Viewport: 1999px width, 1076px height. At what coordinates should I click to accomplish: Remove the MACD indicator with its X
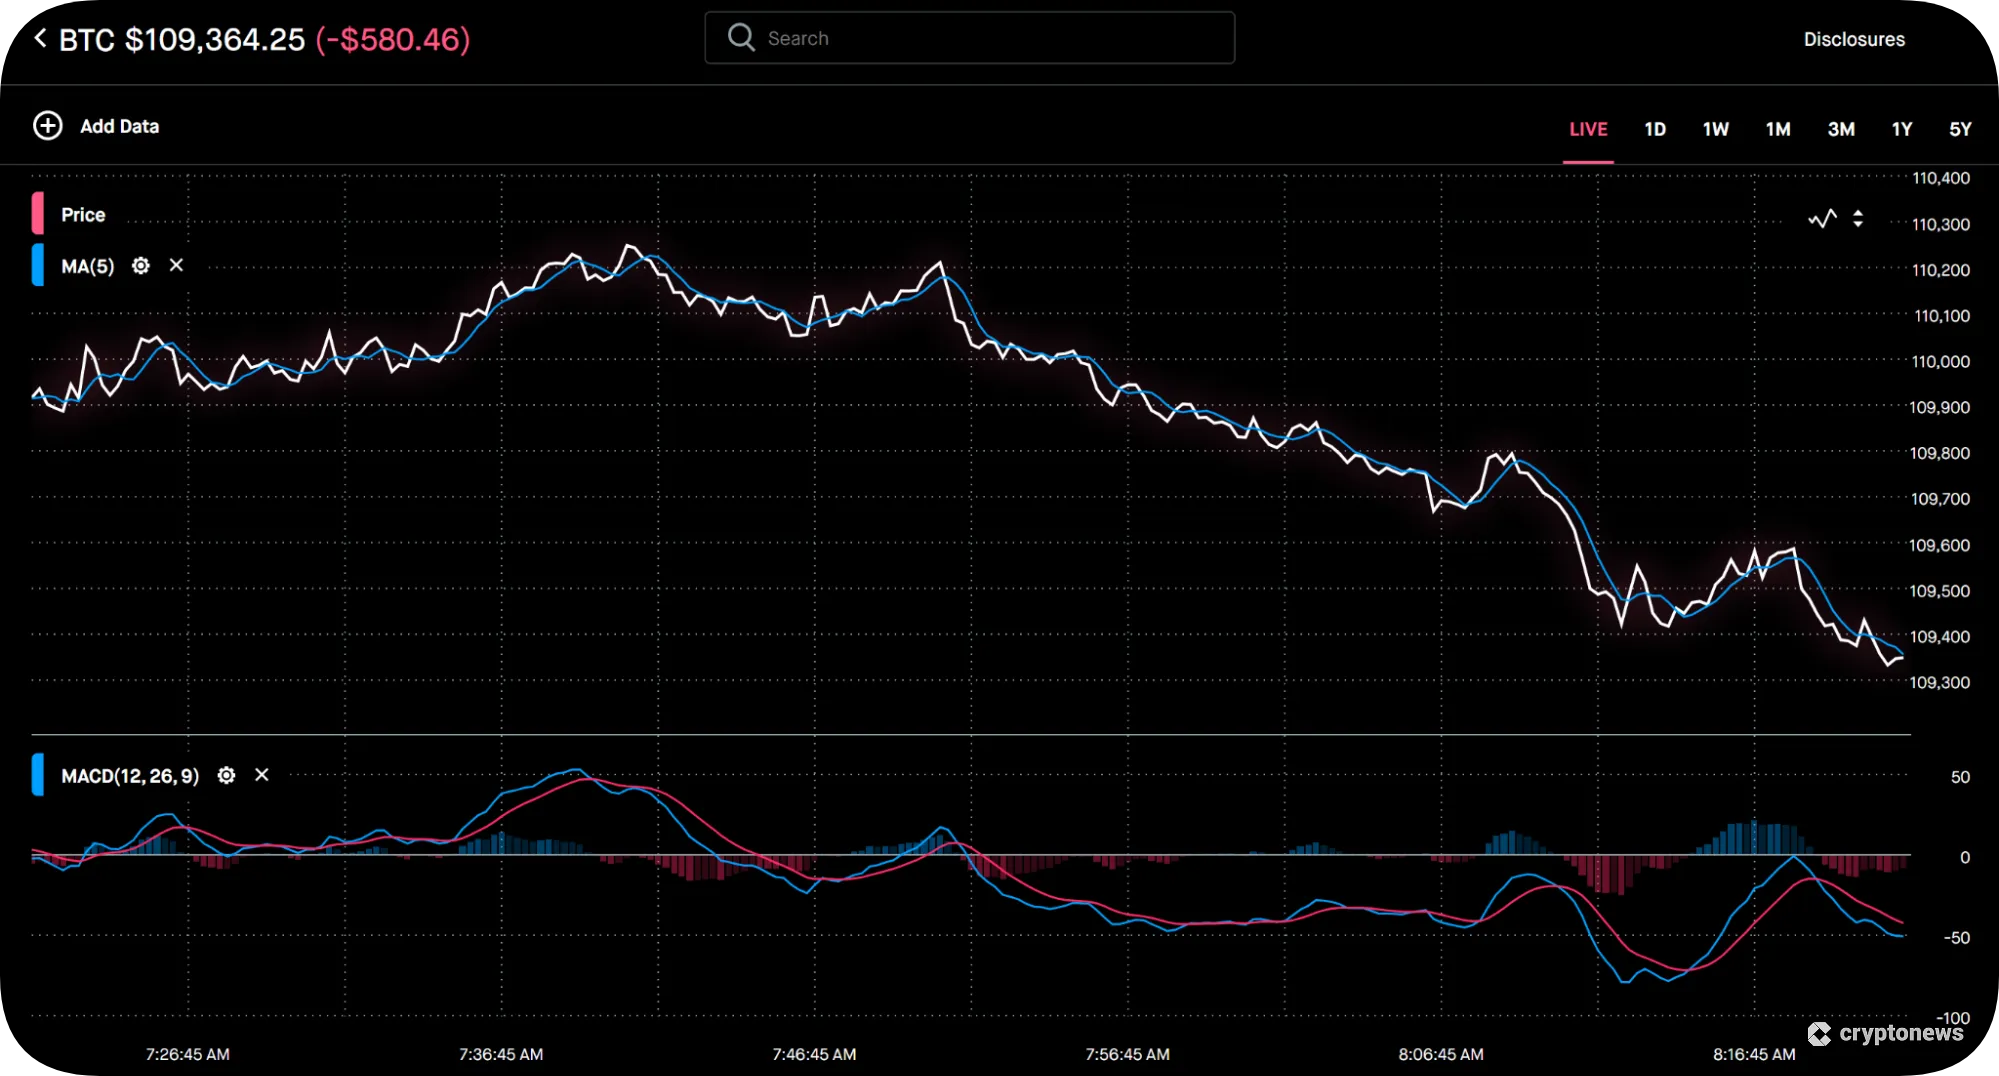point(261,775)
